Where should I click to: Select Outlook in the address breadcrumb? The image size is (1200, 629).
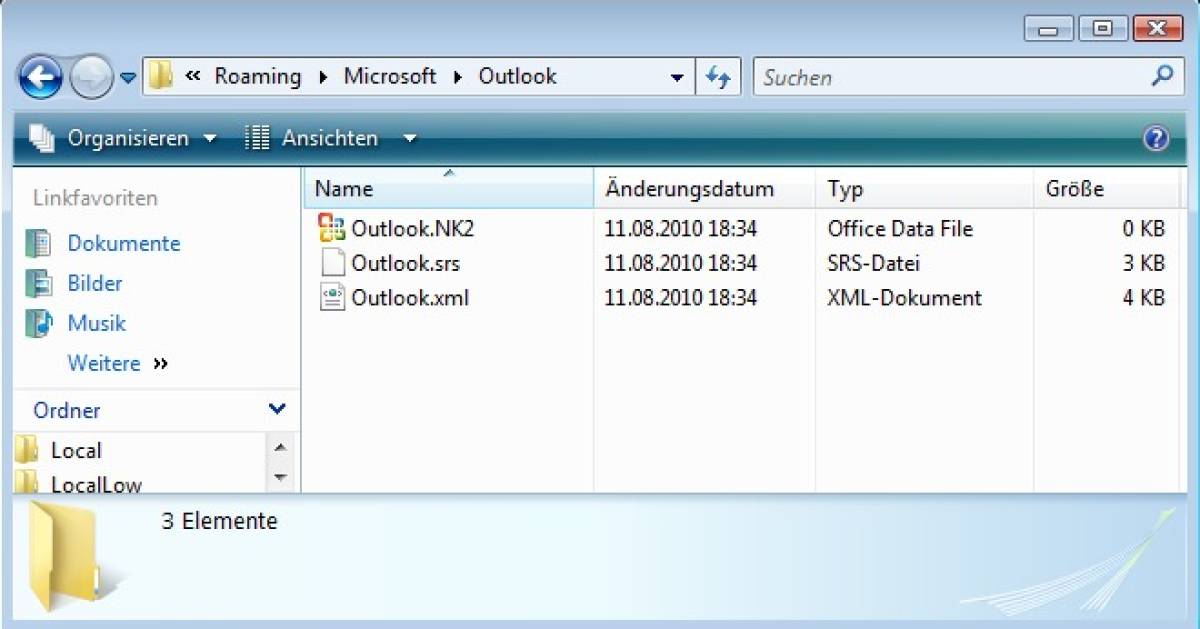[x=517, y=76]
